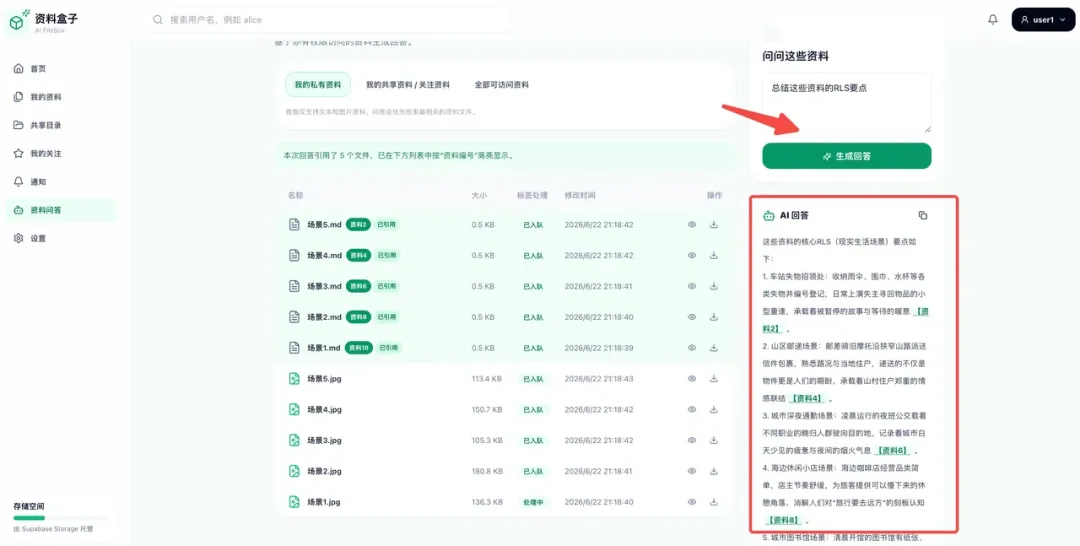This screenshot has height=546, width=1080.
Task: Click the 存储空间 usage progress bar
Action: [61, 518]
